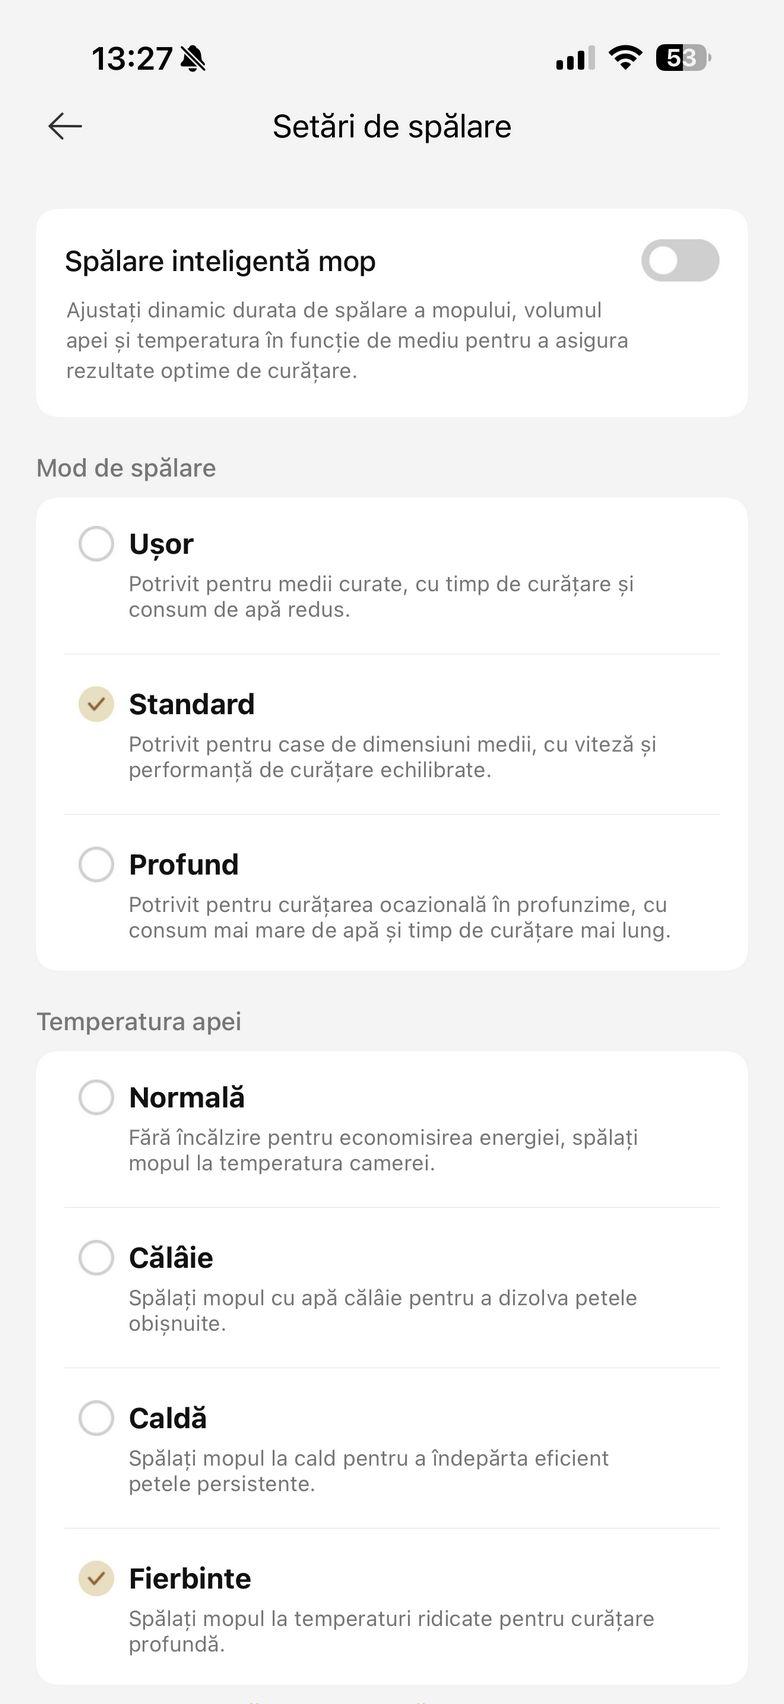Tap the Caldă option description text
Screen dimensions: 784x1704
click(368, 1470)
